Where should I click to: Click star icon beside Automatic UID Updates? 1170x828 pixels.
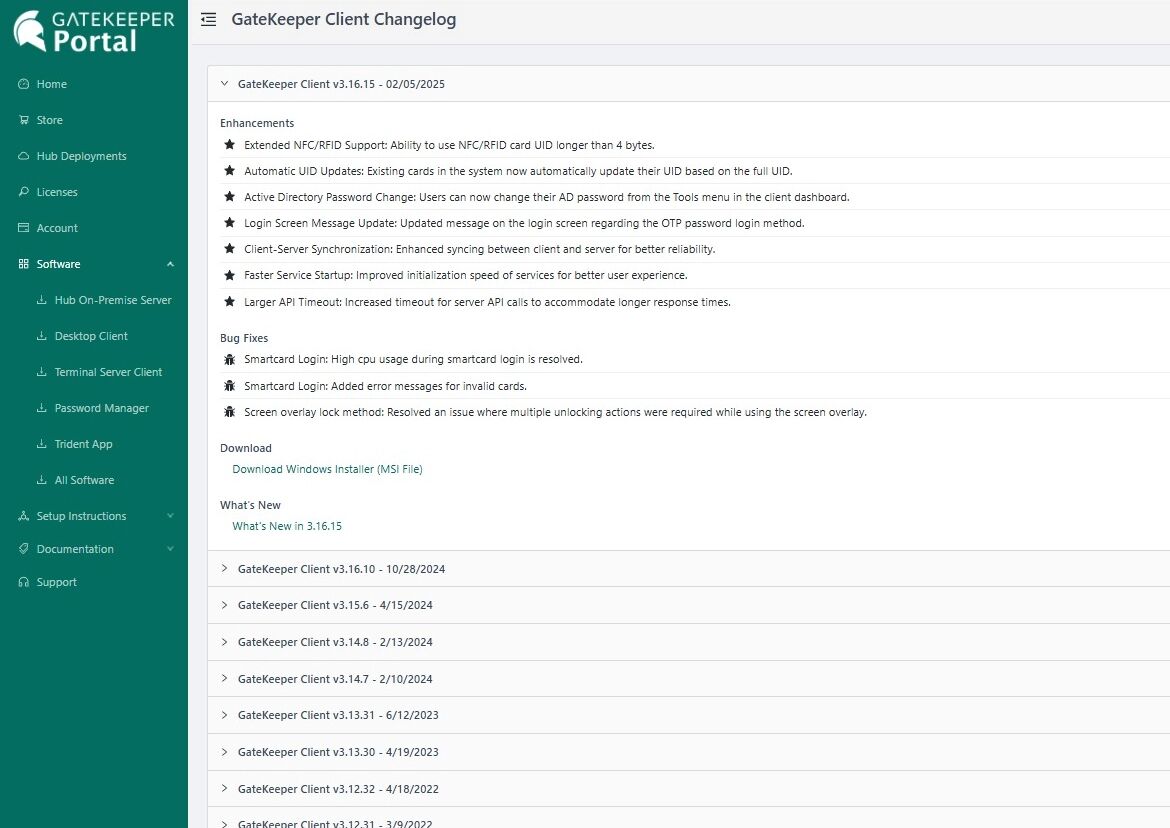[230, 171]
